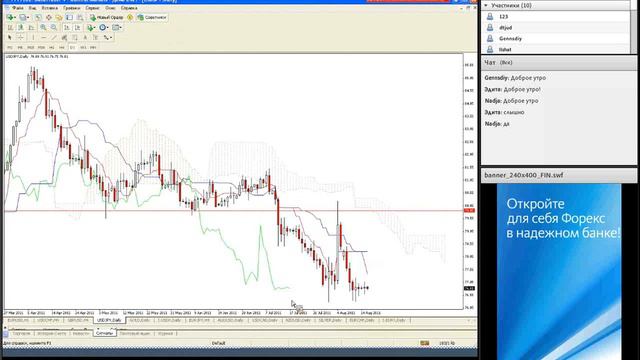Screen dimensions: 640x360
Task: Switch chart to line chart mode
Action: click(x=31, y=27)
